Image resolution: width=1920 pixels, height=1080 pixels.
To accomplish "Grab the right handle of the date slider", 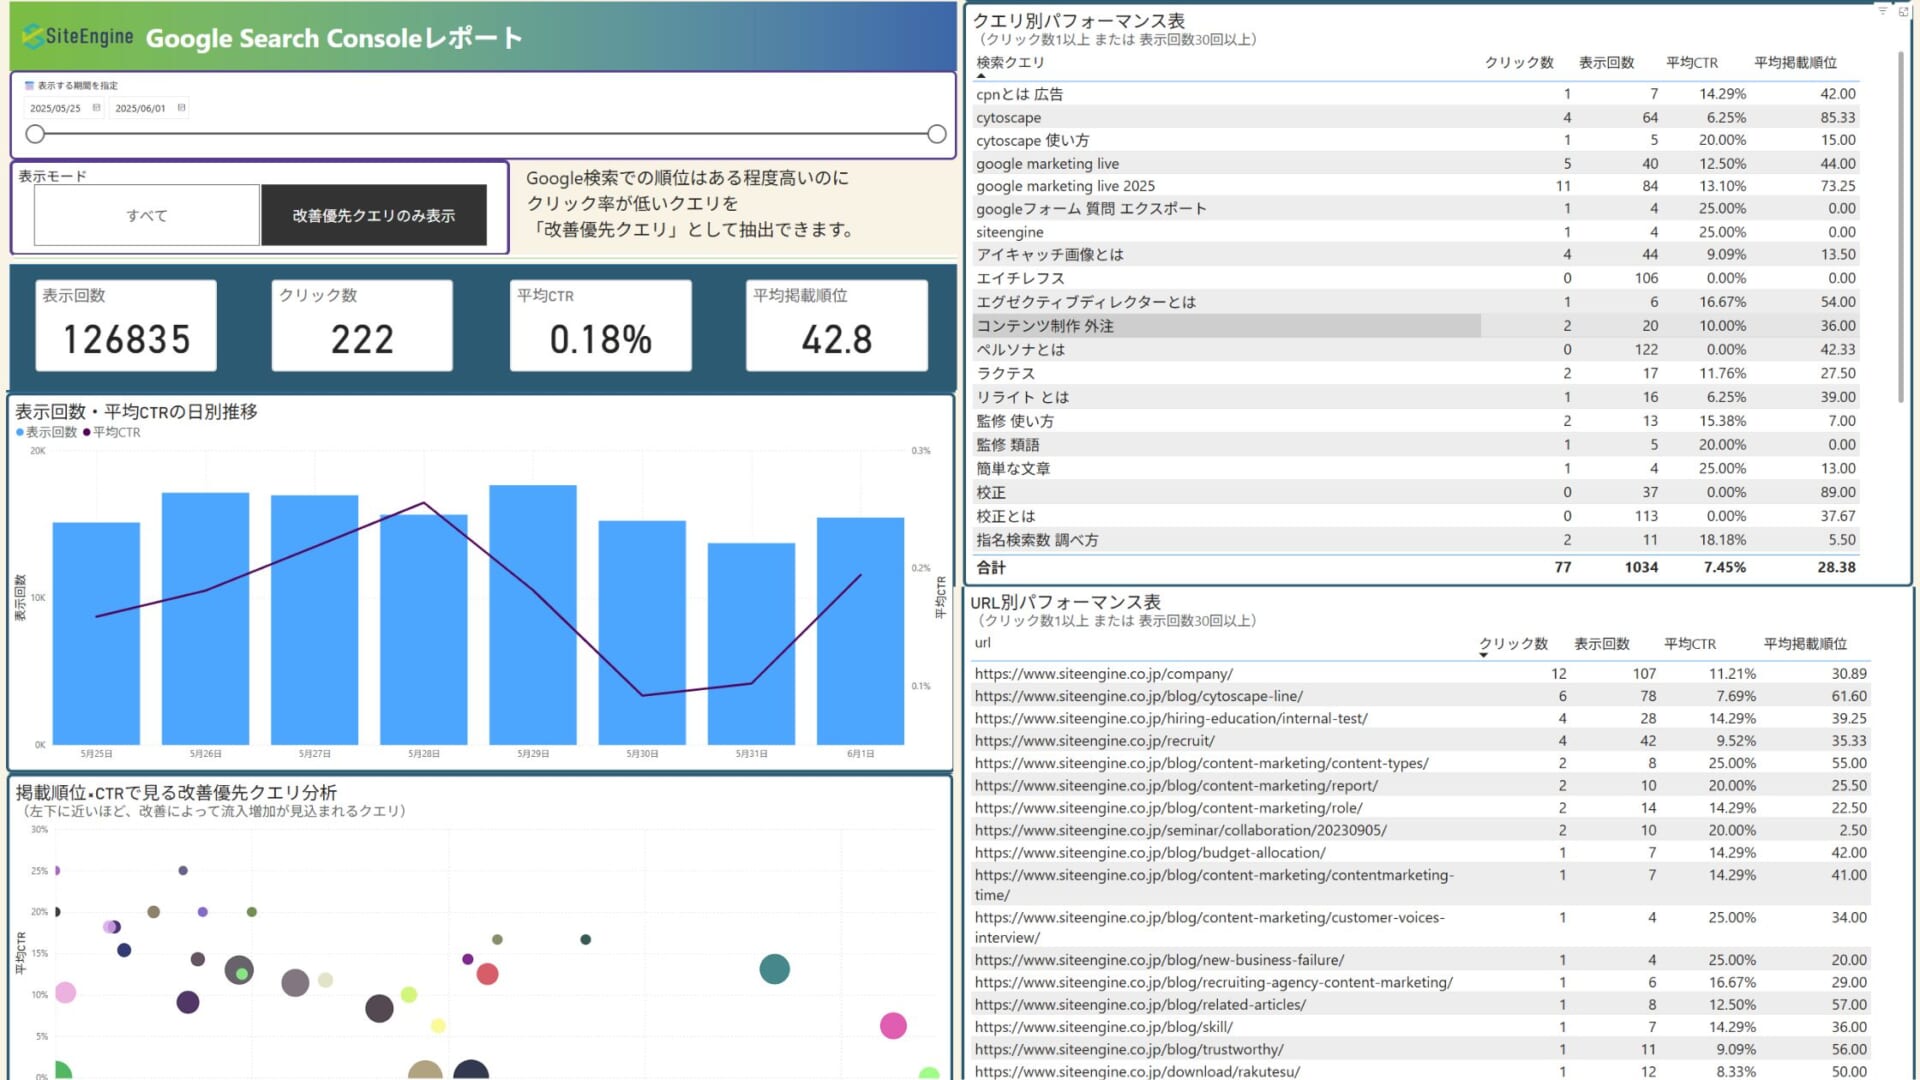I will [937, 134].
